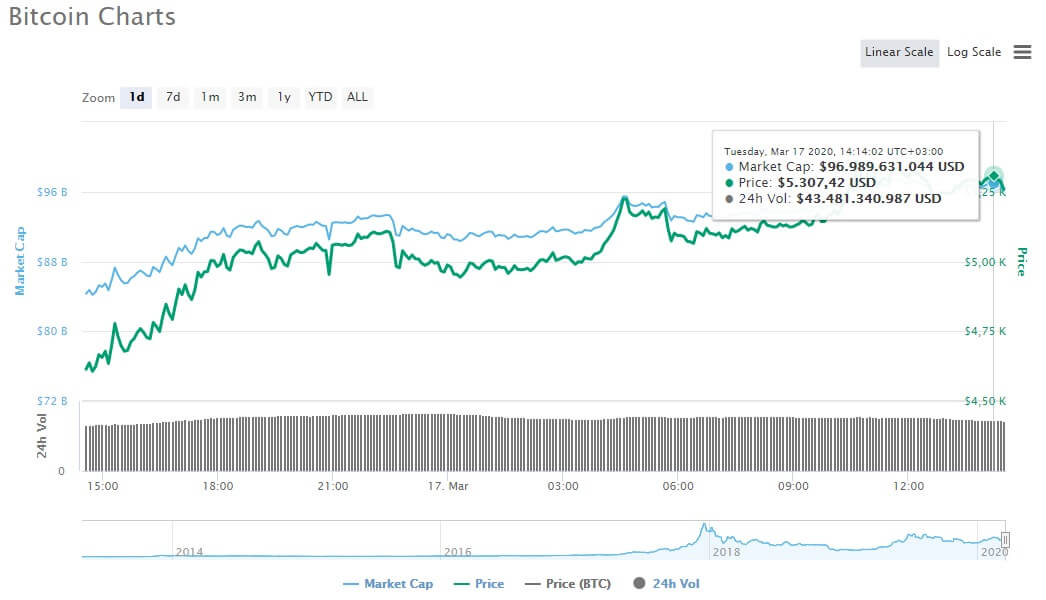Set zoom range to 1y

(284, 97)
